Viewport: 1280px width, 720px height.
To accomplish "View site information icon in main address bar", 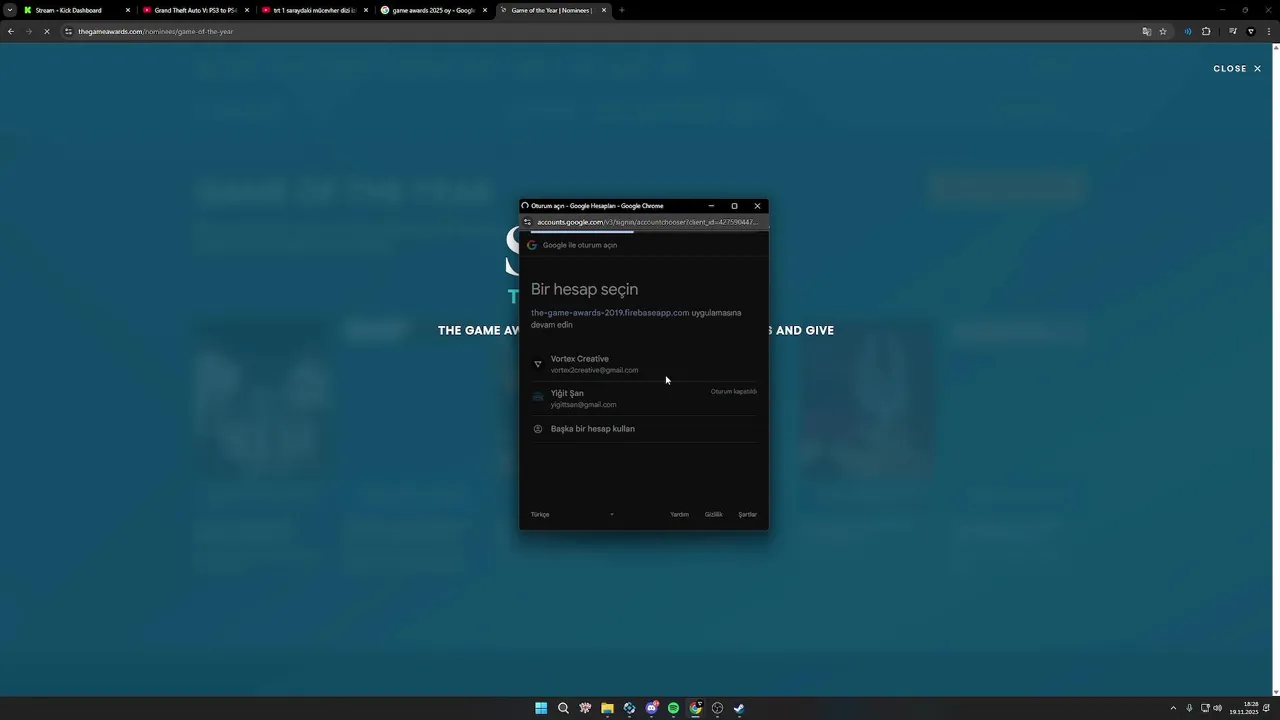I will (68, 31).
